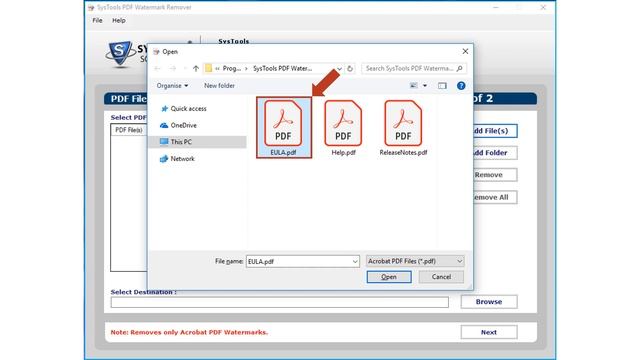This screenshot has height=360, width=640.
Task: Click the change view icon
Action: (x=413, y=86)
